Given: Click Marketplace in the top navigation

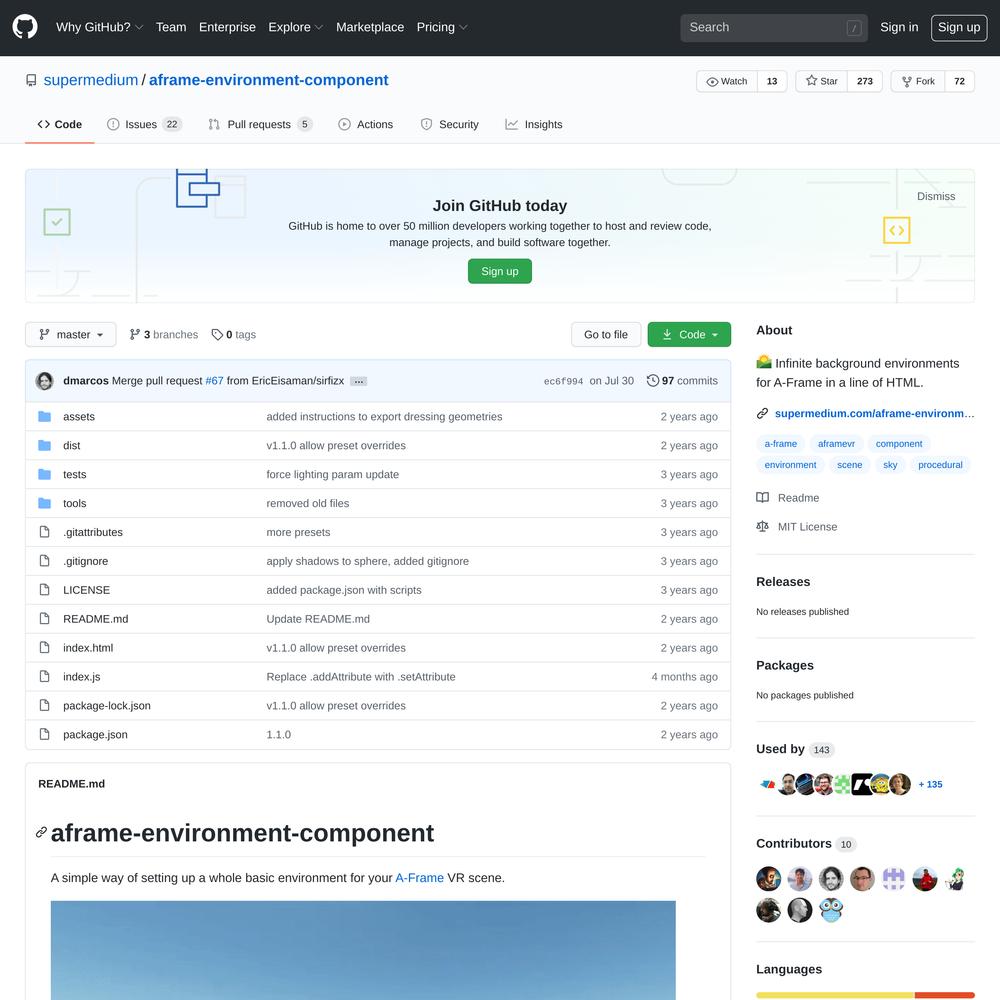Looking at the screenshot, I should coord(370,27).
